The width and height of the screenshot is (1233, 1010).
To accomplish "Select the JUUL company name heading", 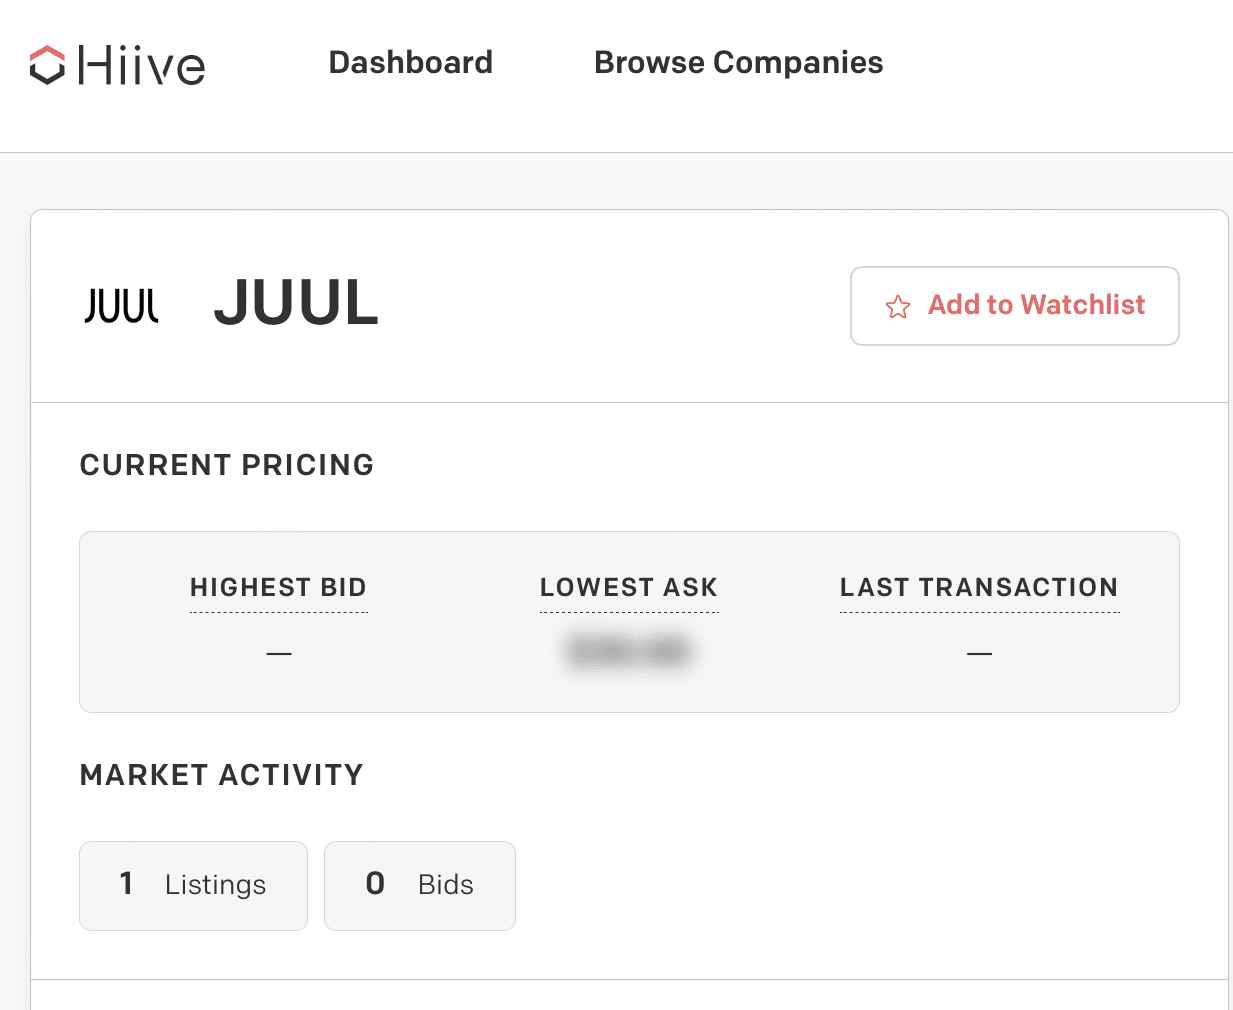I will (296, 303).
